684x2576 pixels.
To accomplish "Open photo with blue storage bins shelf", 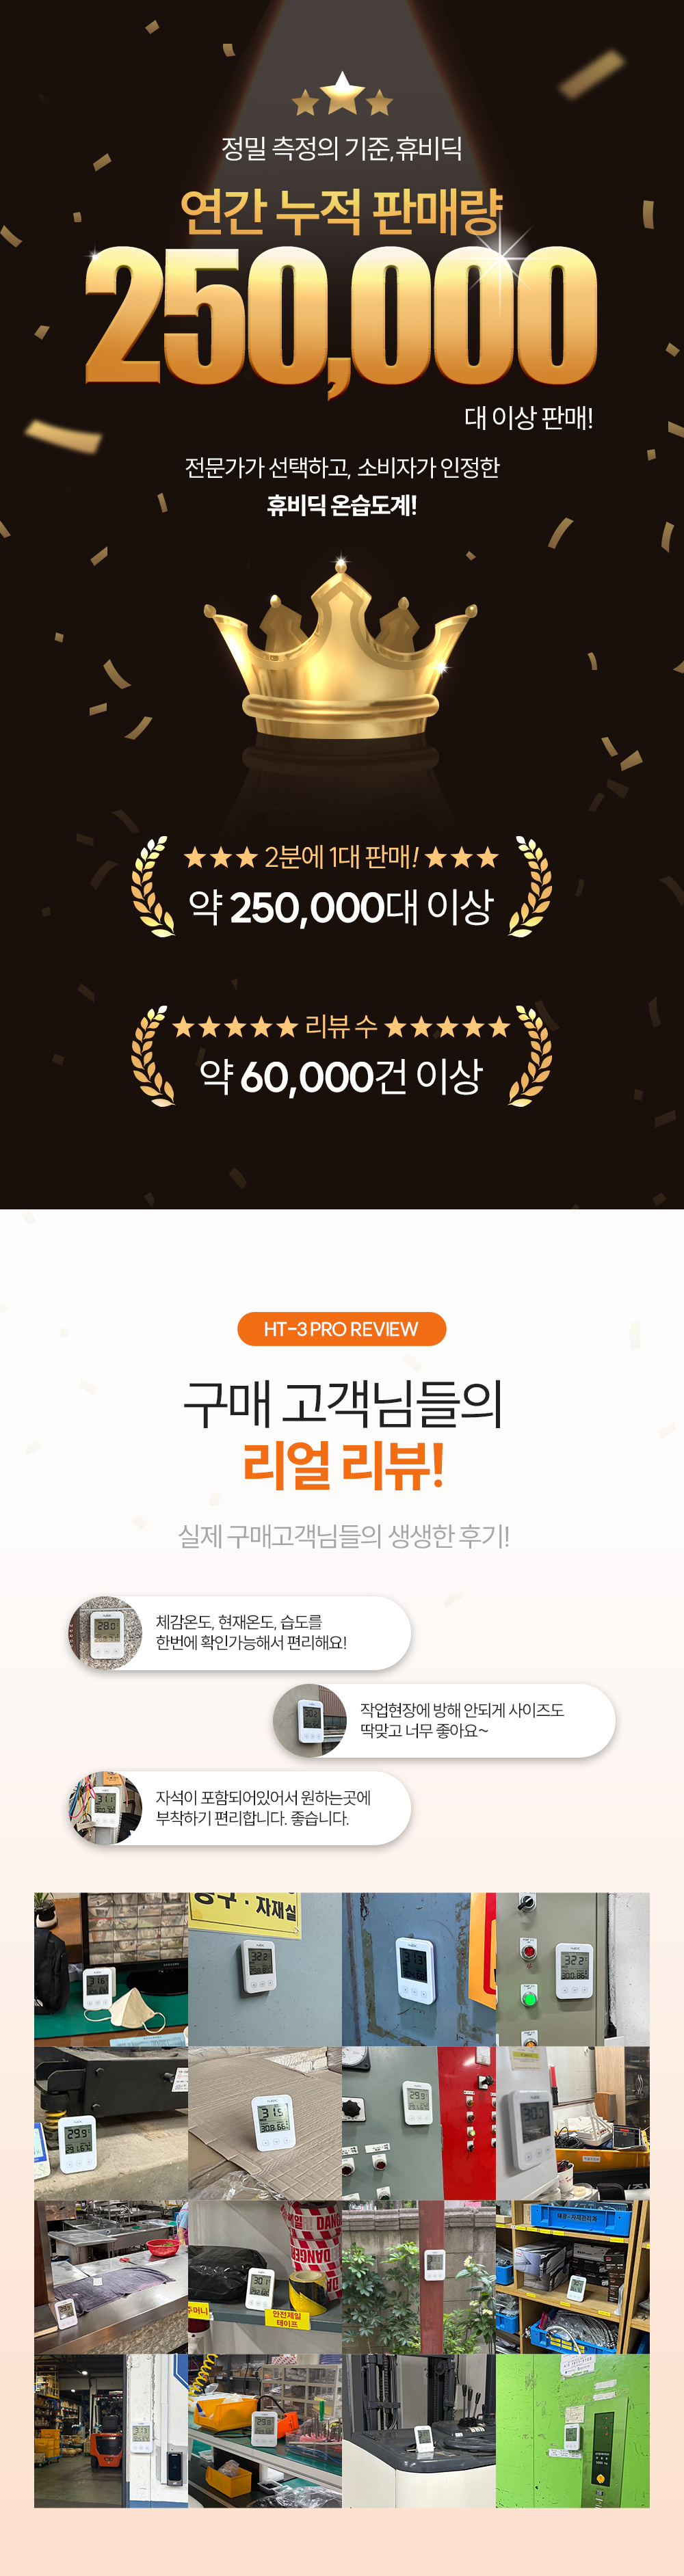I will [573, 2276].
